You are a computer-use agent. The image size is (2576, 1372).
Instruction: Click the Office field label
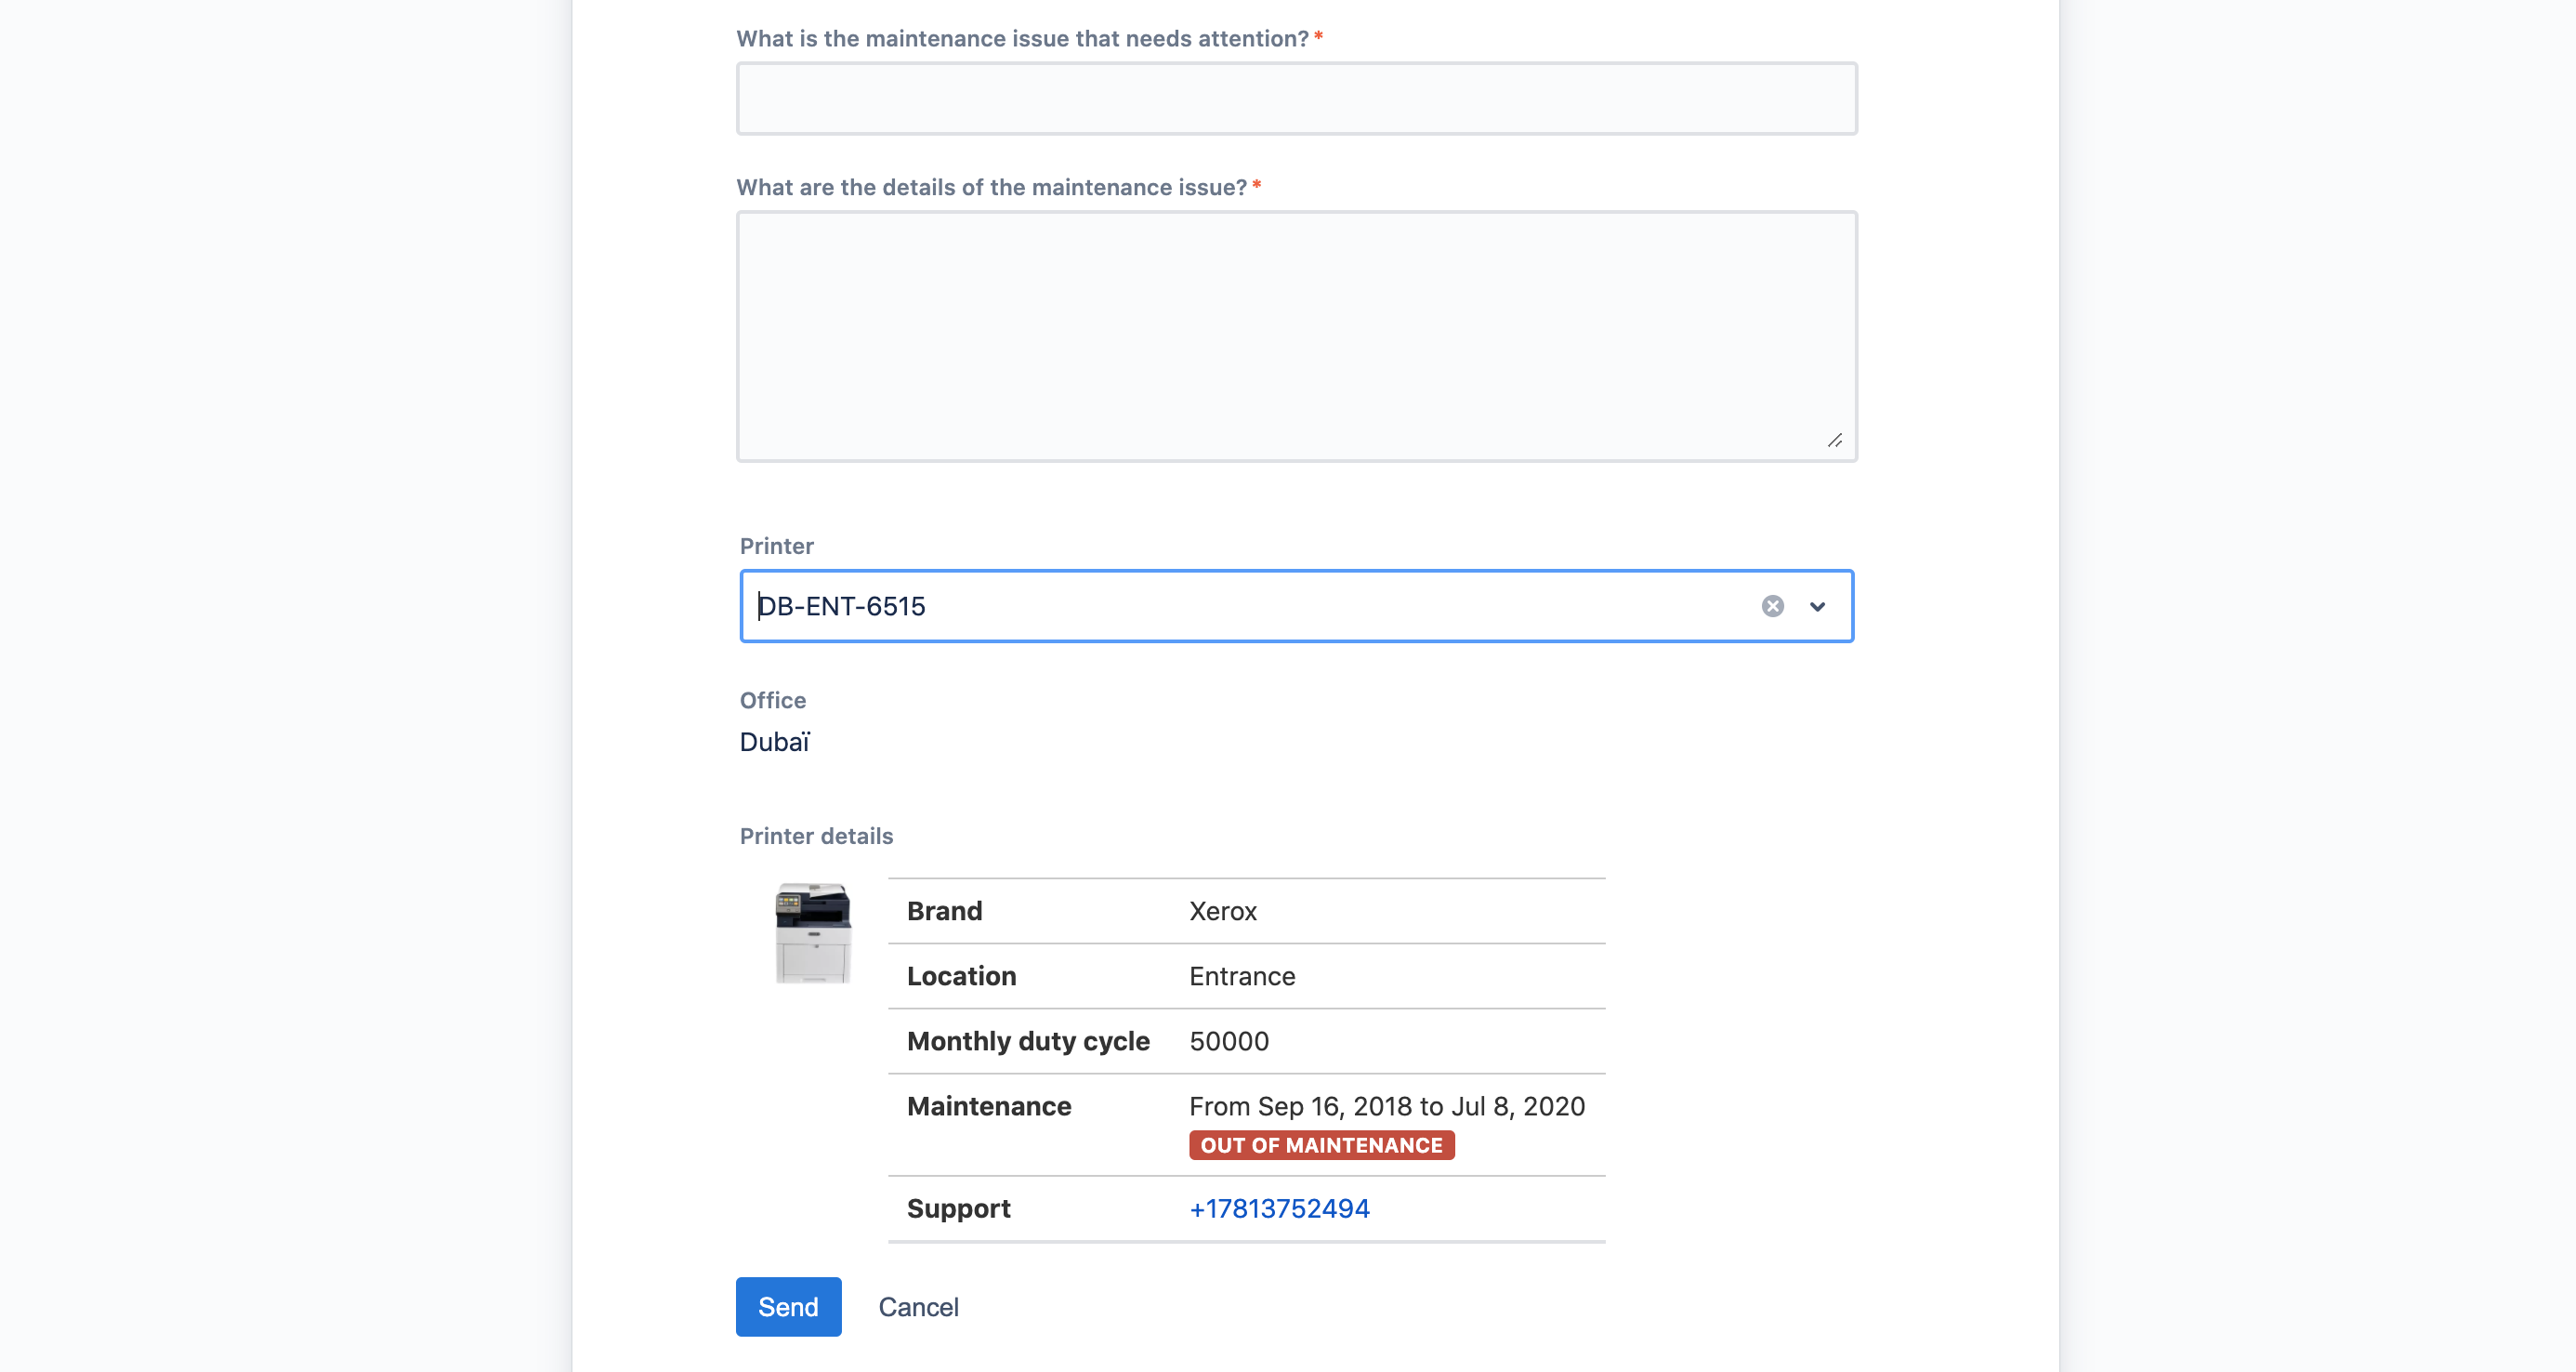[x=772, y=700]
